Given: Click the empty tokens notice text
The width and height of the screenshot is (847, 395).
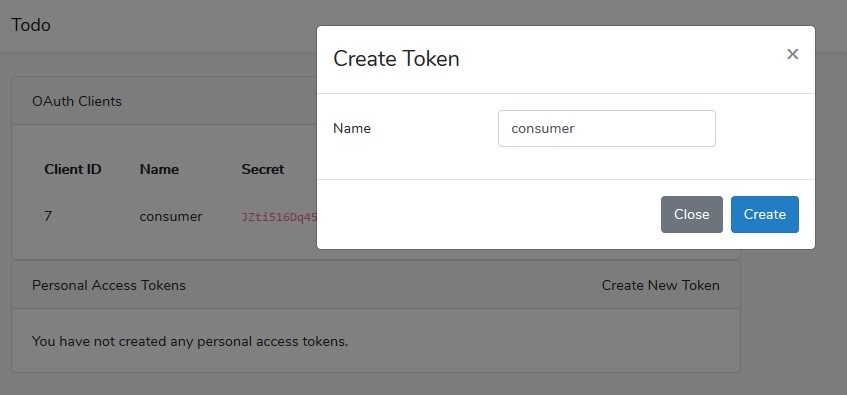Looking at the screenshot, I should pos(190,342).
